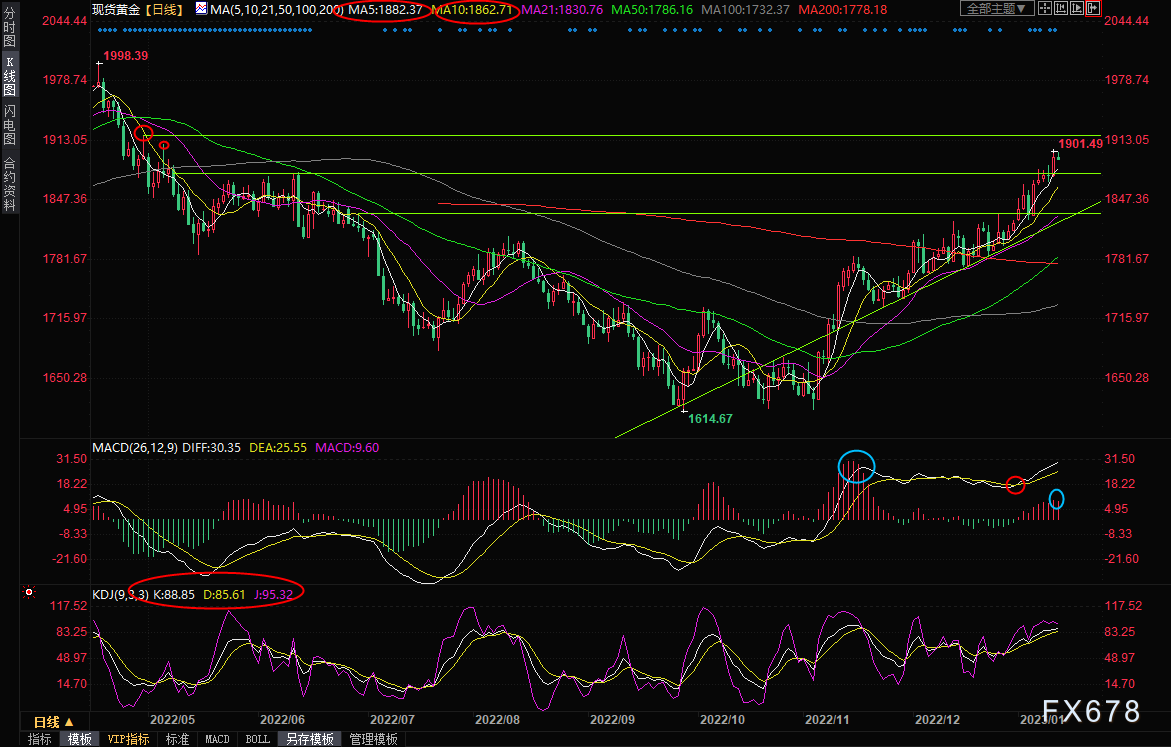Click the red sun marker icon beside KDJ

[x=29, y=592]
